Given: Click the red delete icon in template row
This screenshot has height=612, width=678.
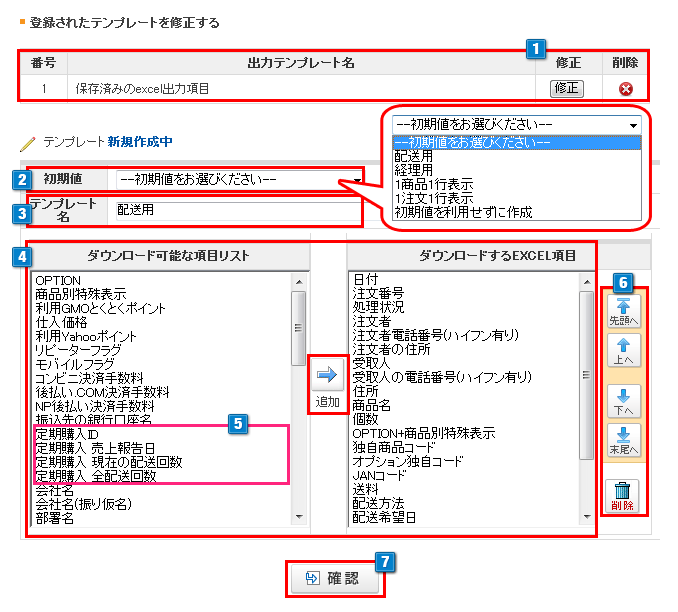Looking at the screenshot, I should (626, 88).
